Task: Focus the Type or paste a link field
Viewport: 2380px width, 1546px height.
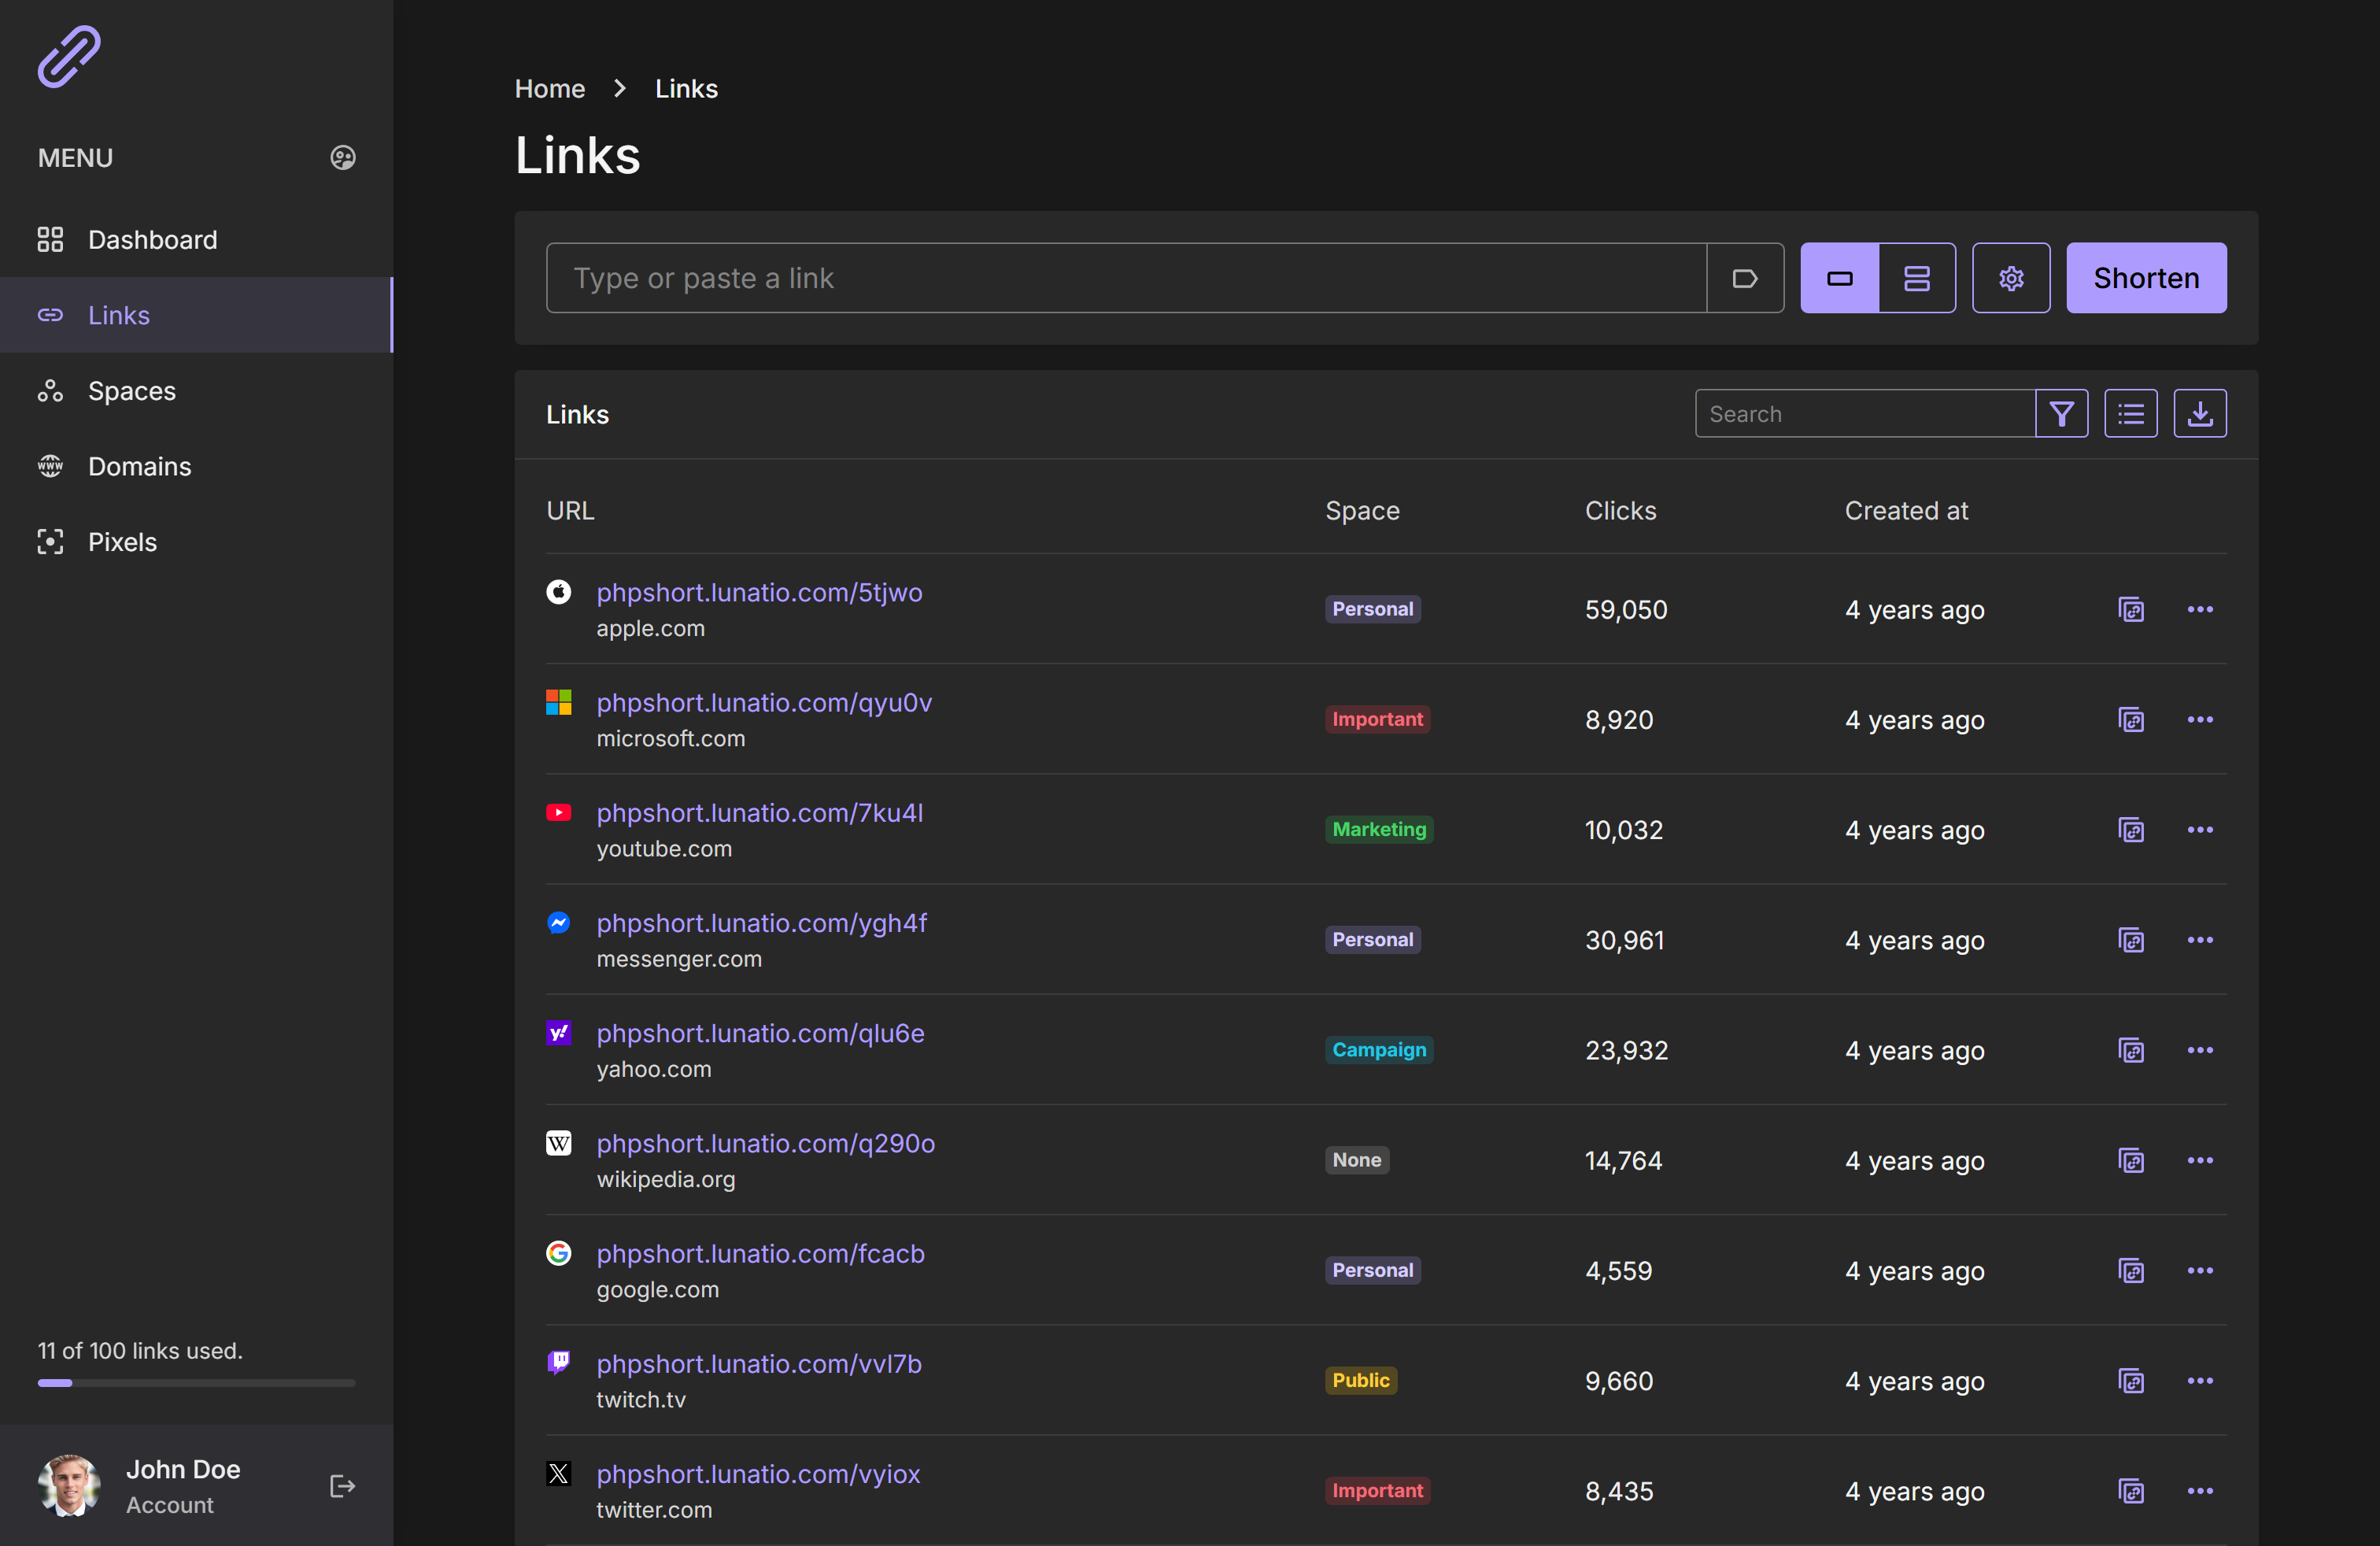Action: (x=1125, y=278)
